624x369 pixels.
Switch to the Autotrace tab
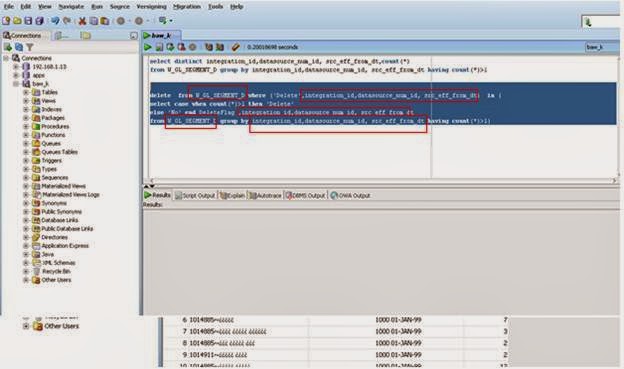(265, 195)
